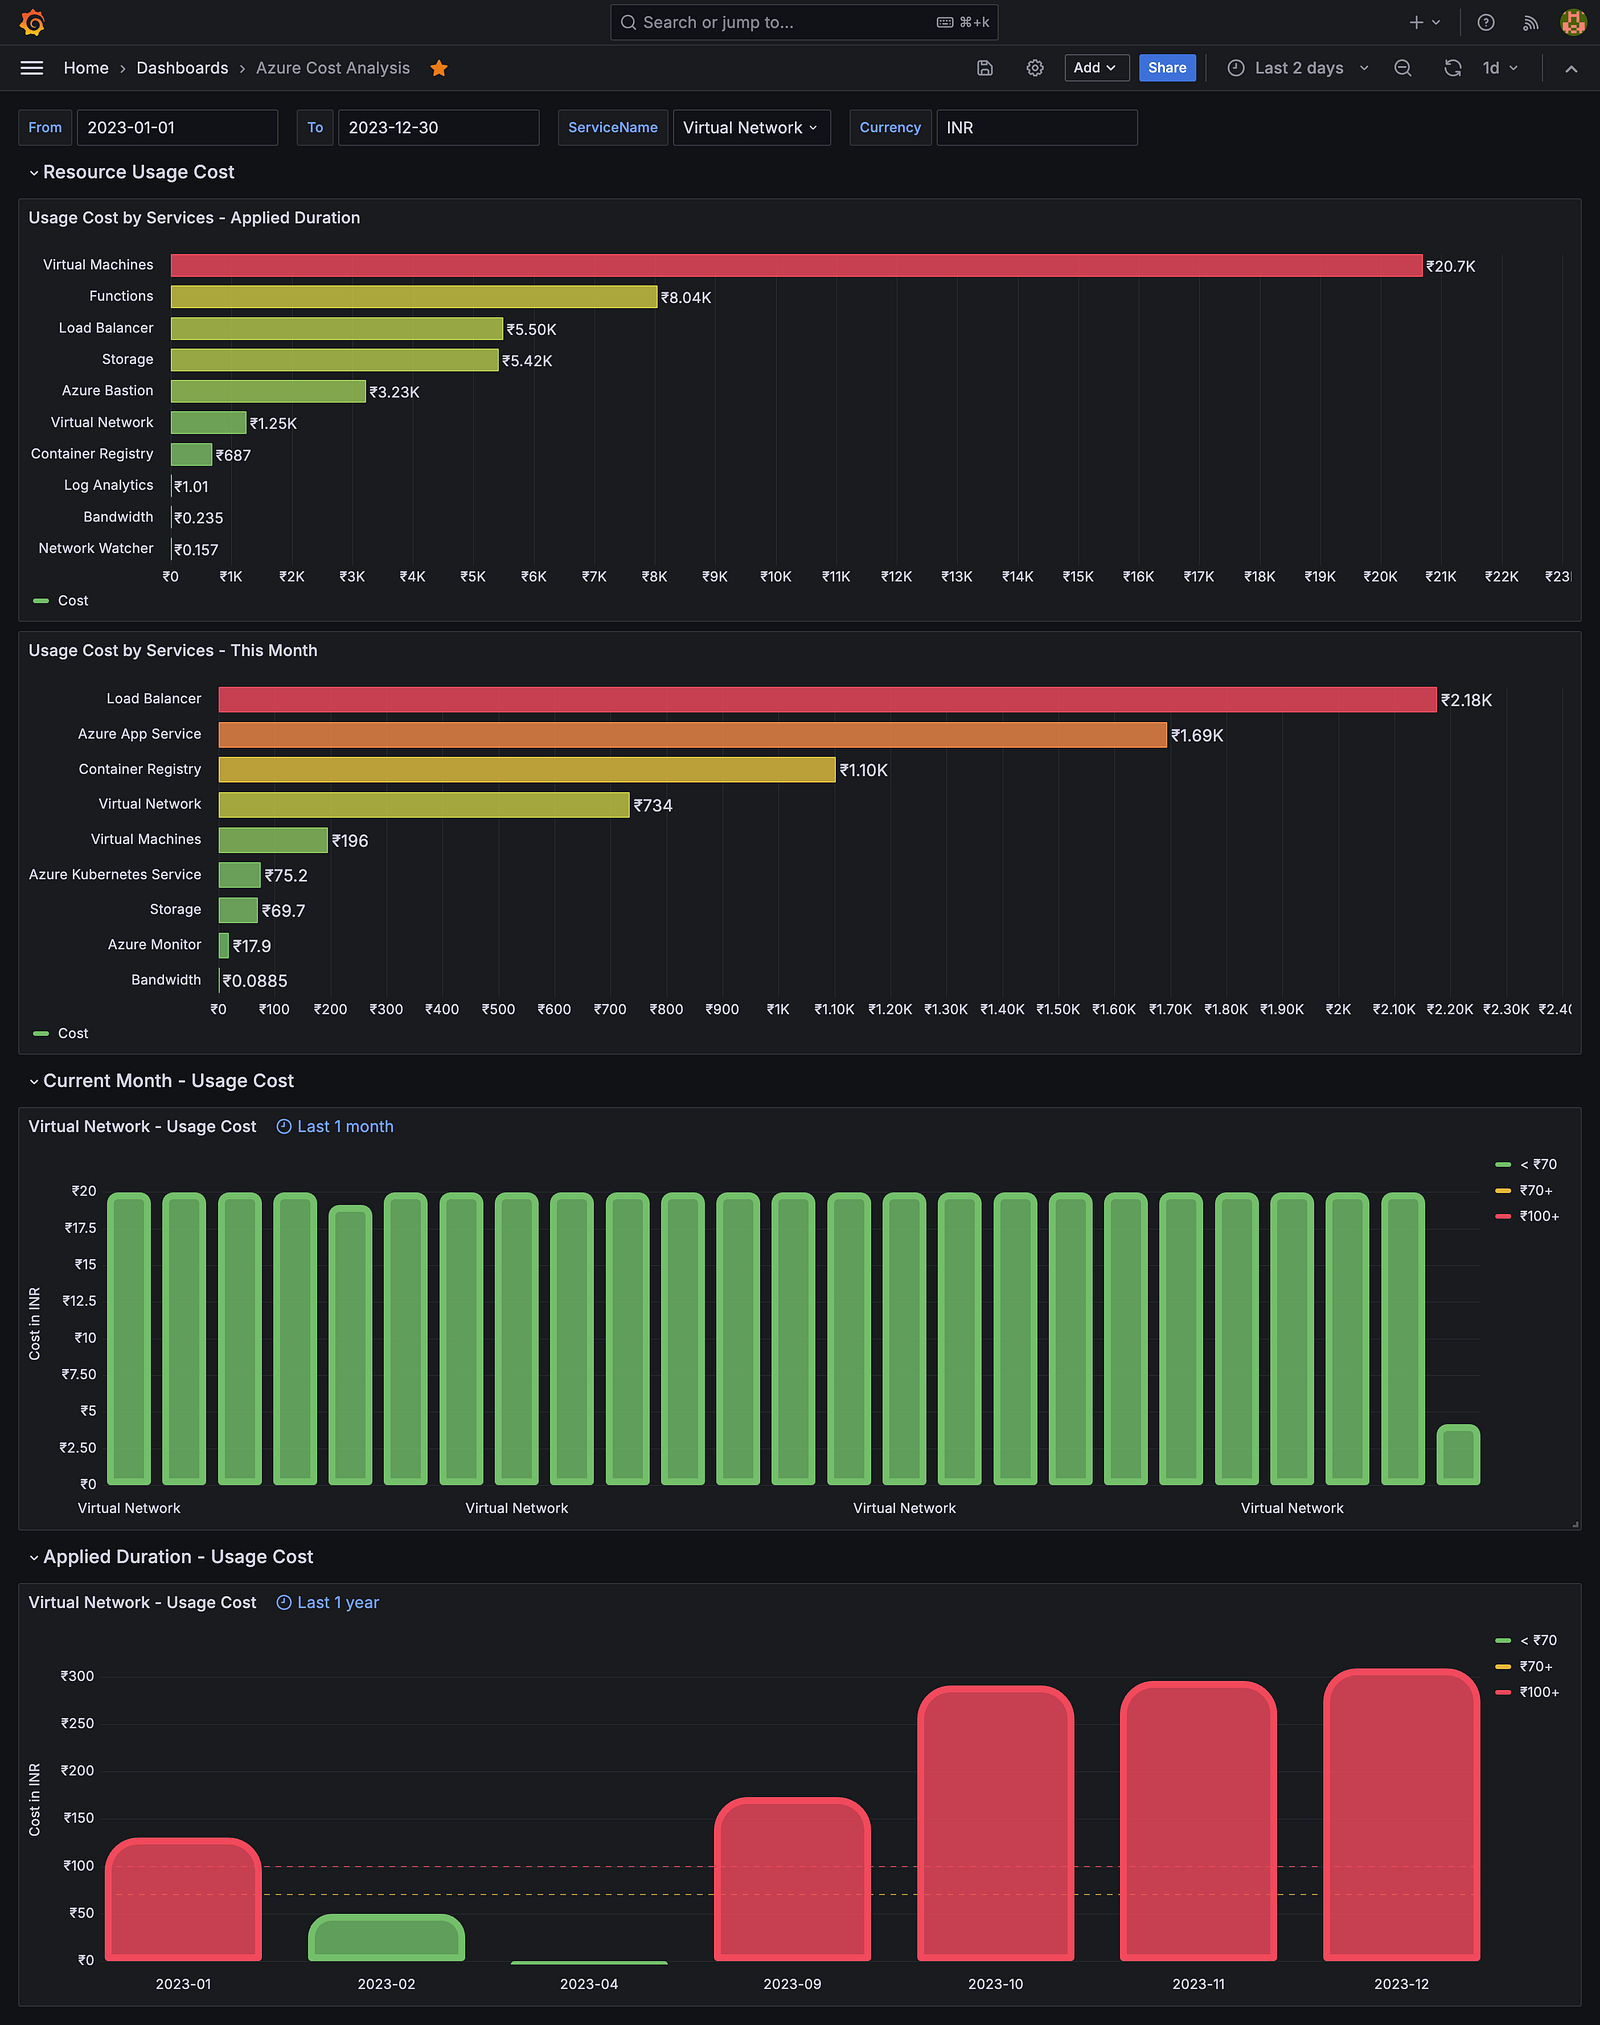Open the Last 2 days time picker
This screenshot has height=2025, width=1600.
[1298, 68]
